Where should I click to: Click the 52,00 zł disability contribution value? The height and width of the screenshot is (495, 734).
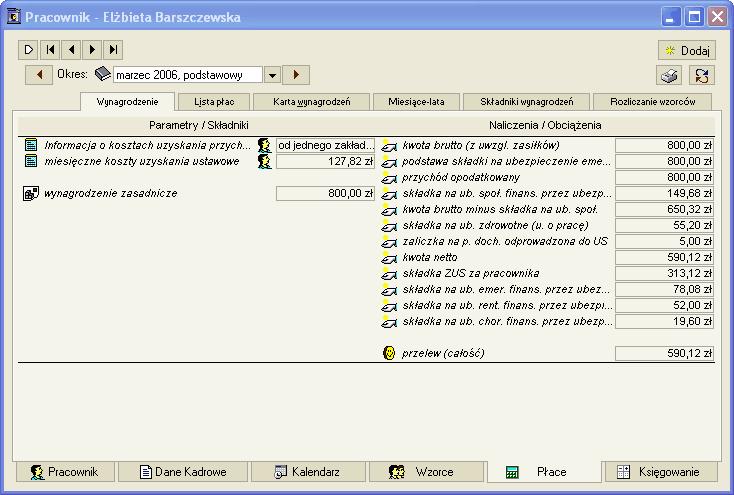click(664, 305)
